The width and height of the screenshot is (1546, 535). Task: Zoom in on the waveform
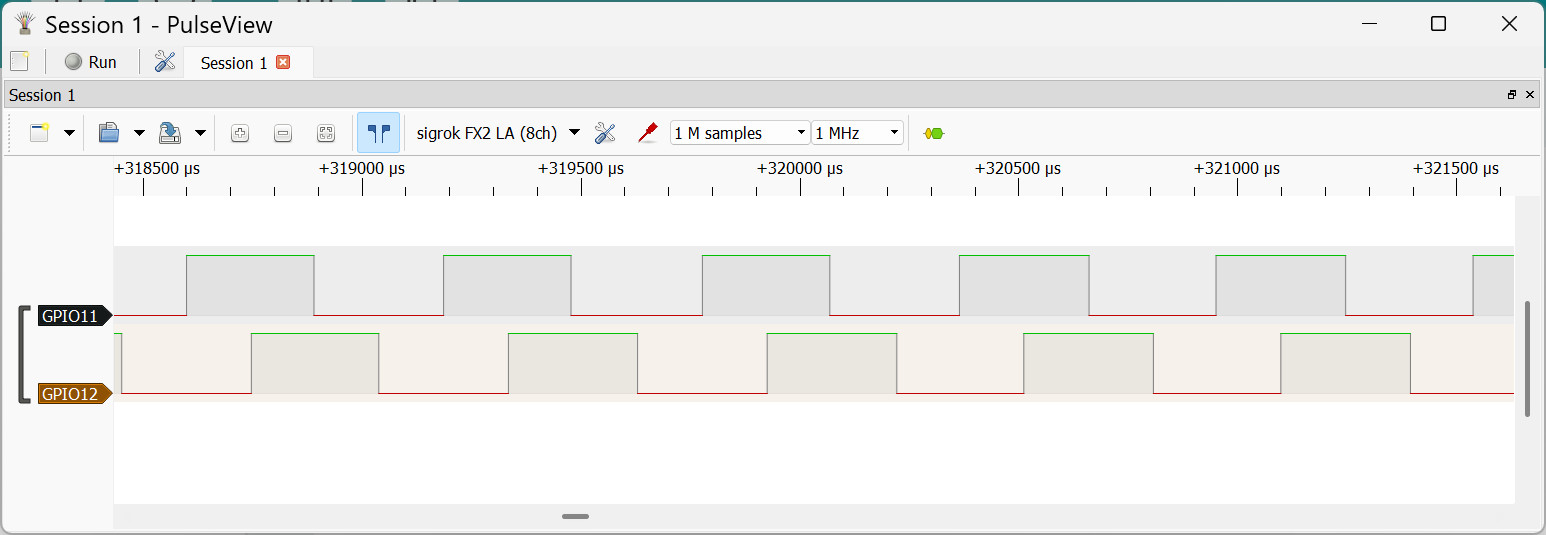(x=240, y=133)
